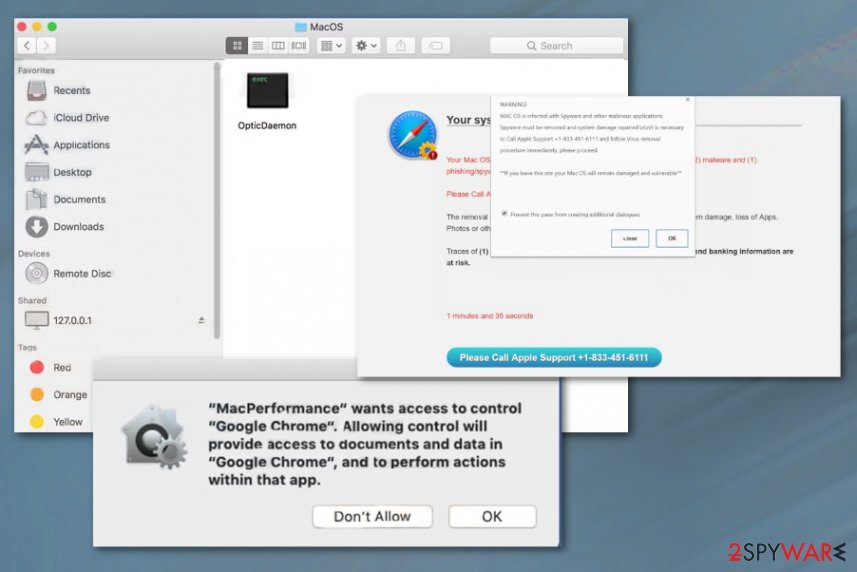
Task: Click the security gear icon in dialog
Action: click(x=154, y=437)
